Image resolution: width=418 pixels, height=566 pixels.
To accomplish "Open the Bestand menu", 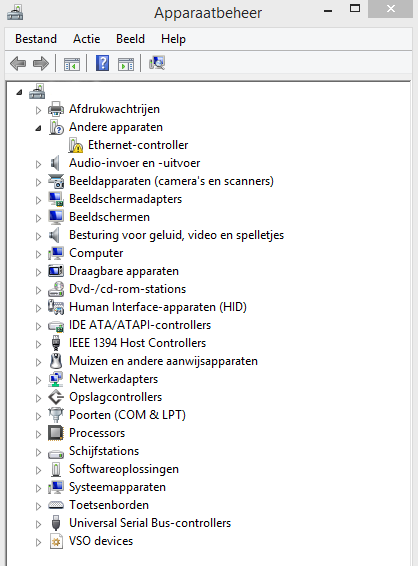I will (36, 39).
